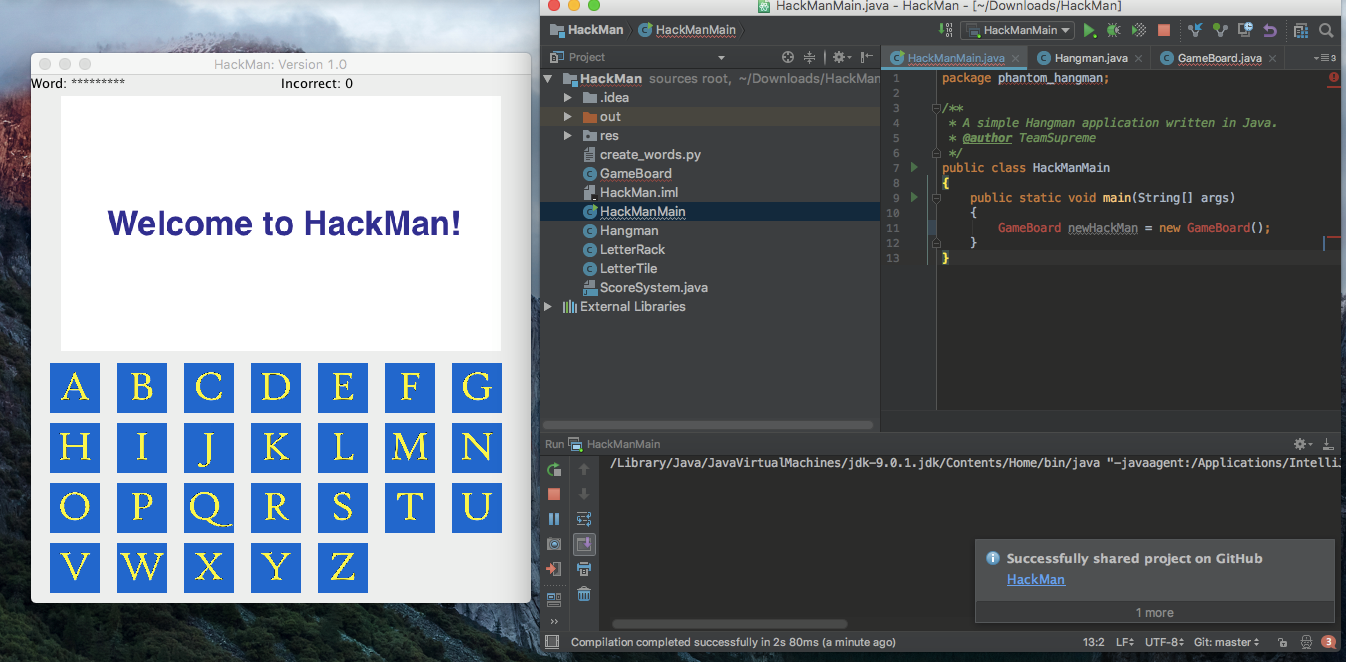Toggle tool window bars via bottom-left icon
Screen dimensions: 1346x662
click(x=551, y=642)
